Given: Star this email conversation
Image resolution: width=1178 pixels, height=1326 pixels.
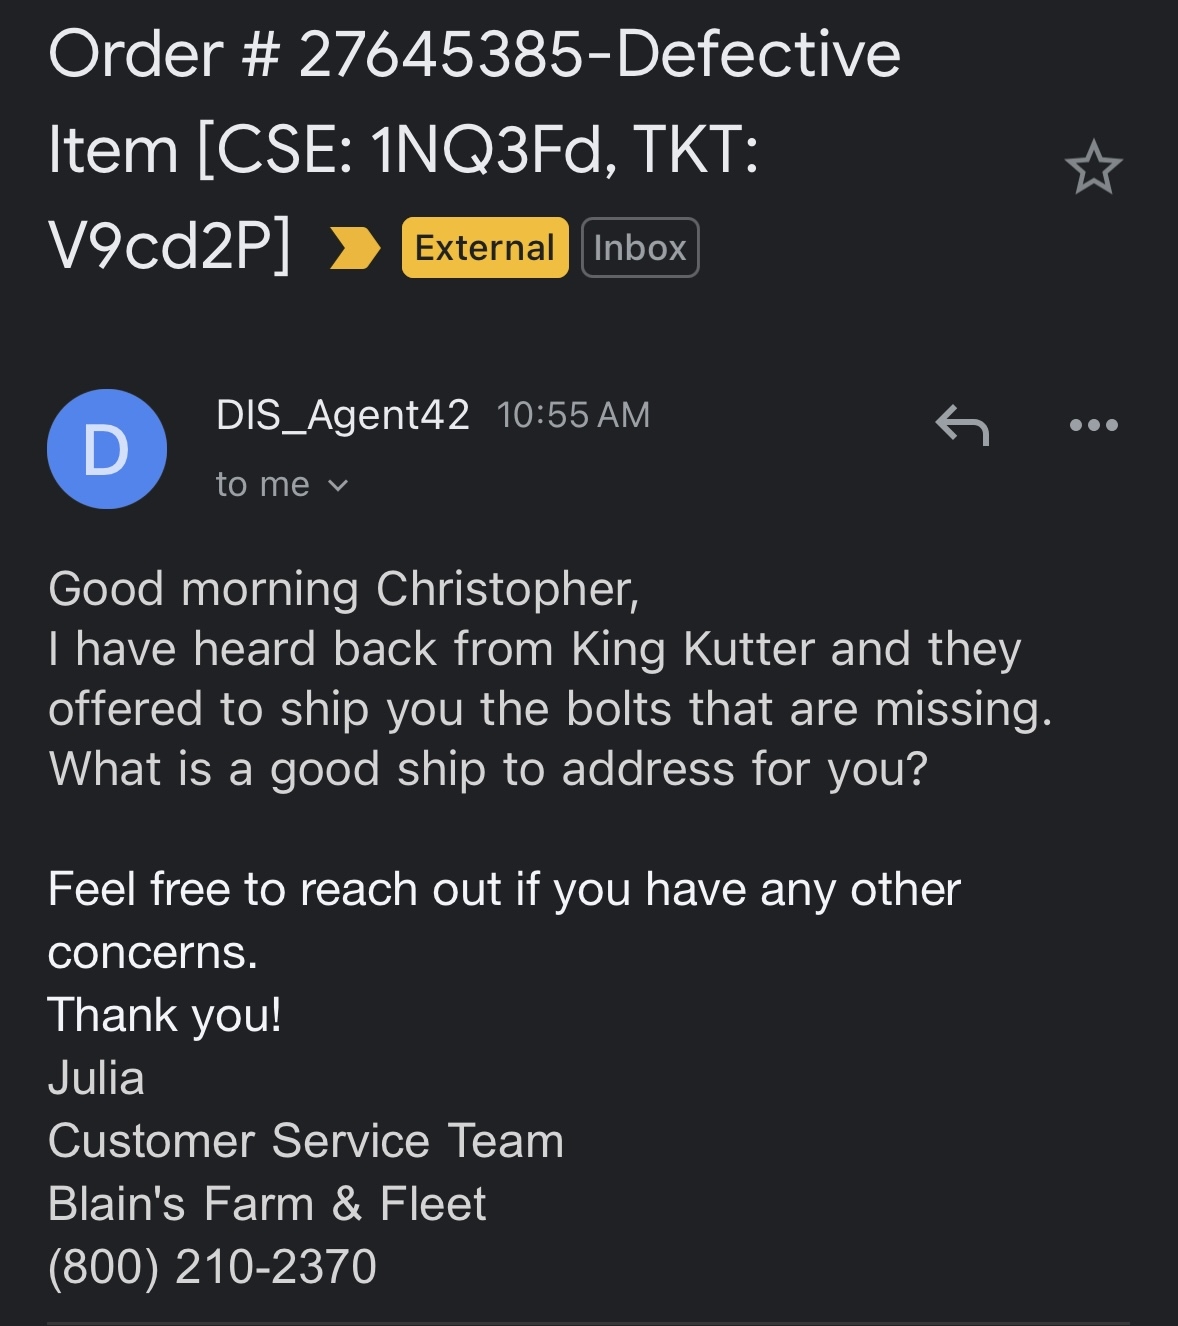Looking at the screenshot, I should point(1093,167).
